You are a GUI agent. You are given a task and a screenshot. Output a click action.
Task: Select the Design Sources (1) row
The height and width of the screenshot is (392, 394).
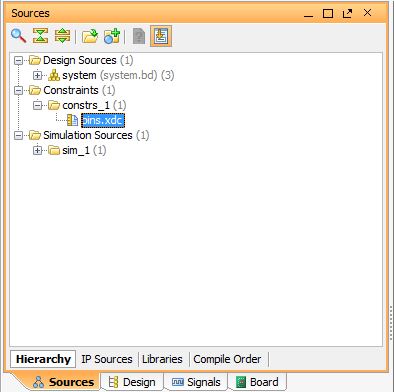coord(88,60)
